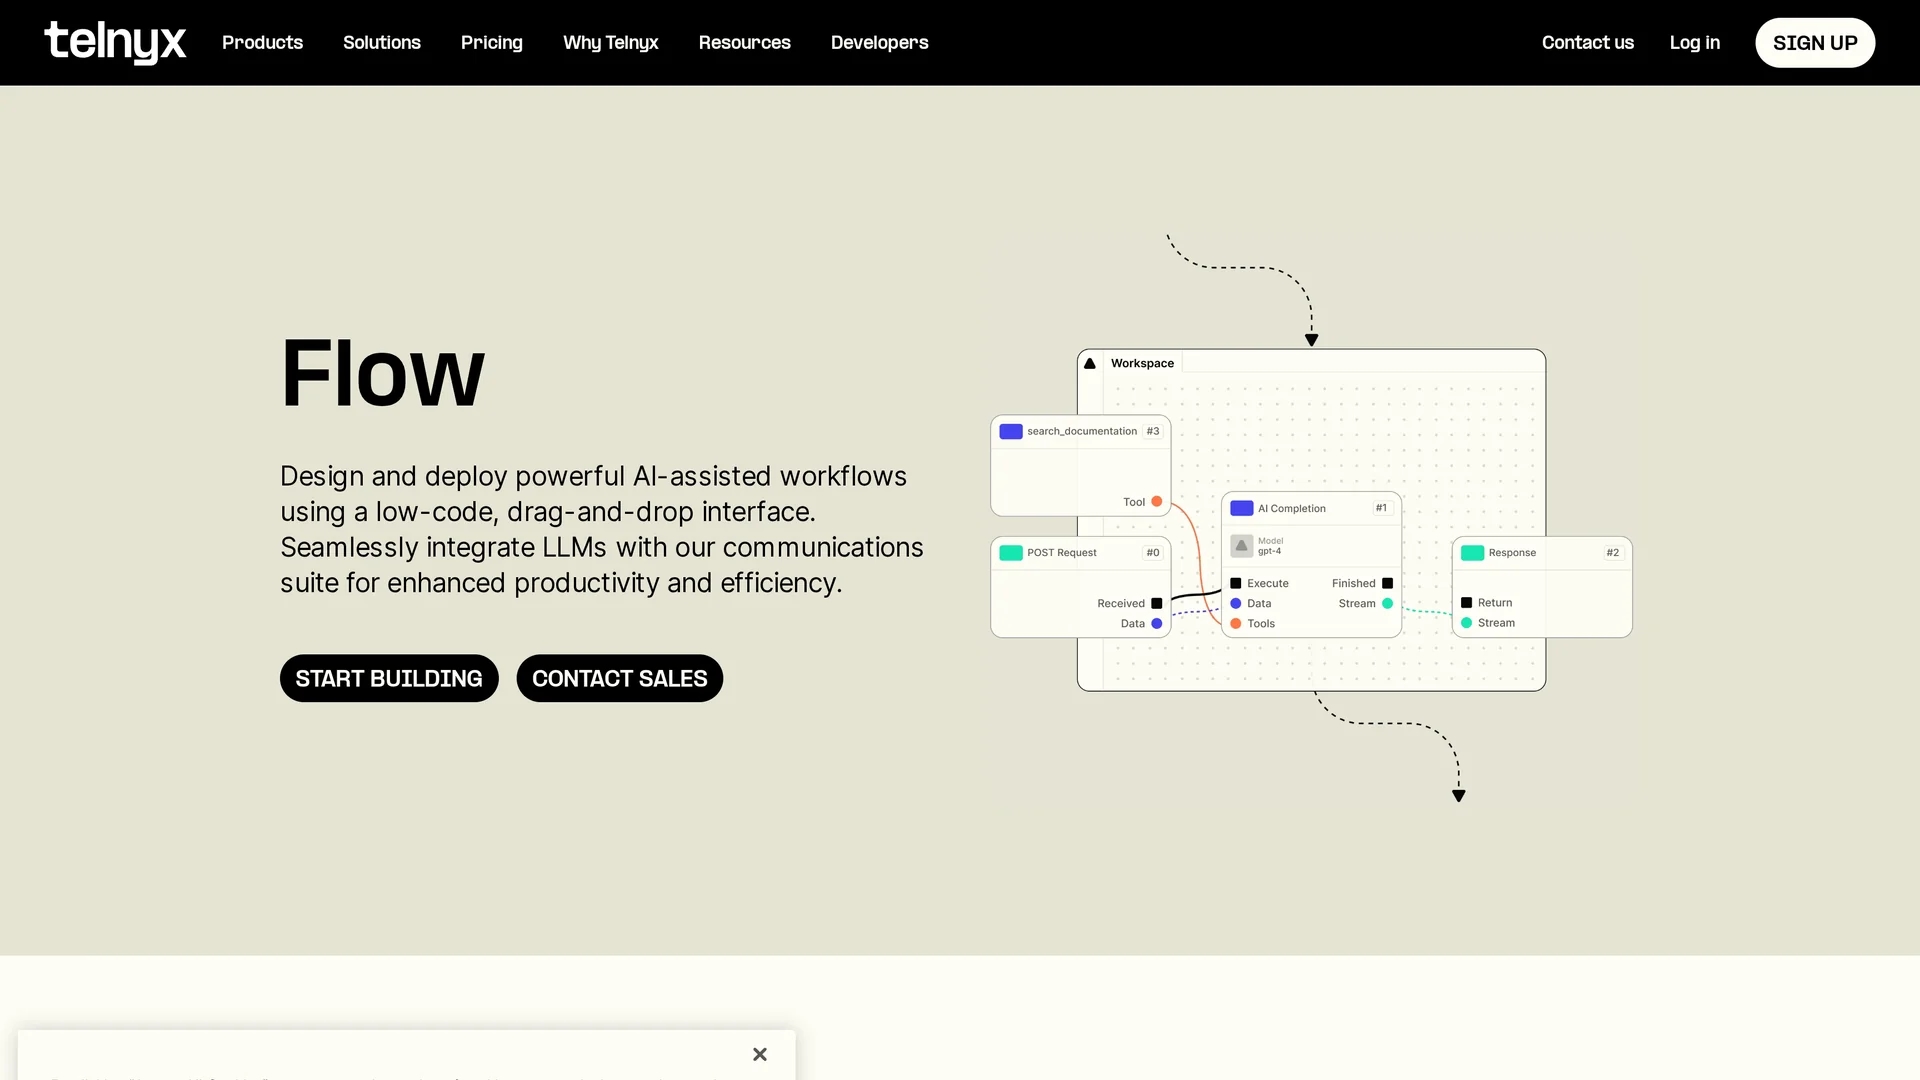Open the Solutions menu
This screenshot has width=1920, height=1080.
(x=382, y=42)
